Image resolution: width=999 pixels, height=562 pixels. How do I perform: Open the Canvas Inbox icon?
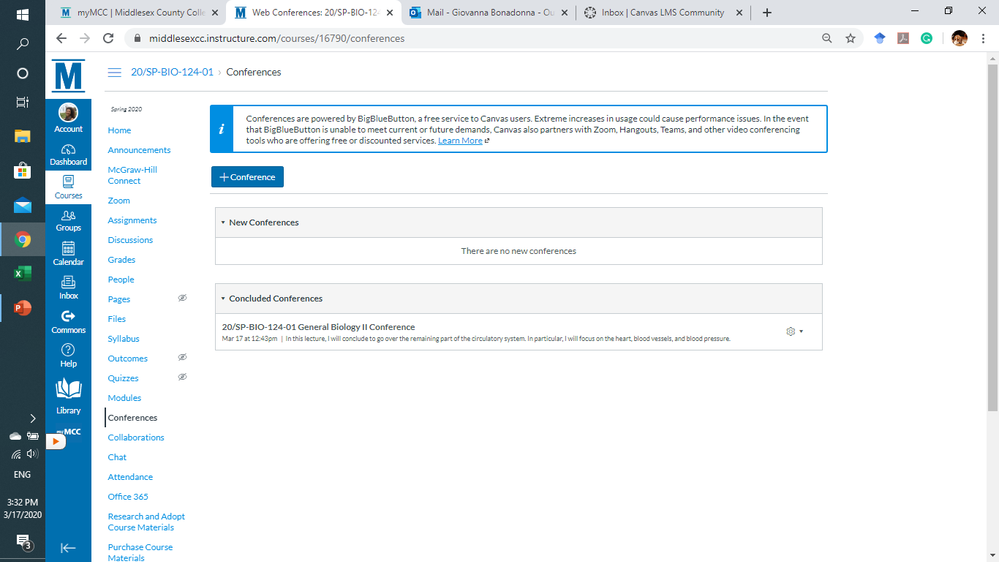coord(68,287)
